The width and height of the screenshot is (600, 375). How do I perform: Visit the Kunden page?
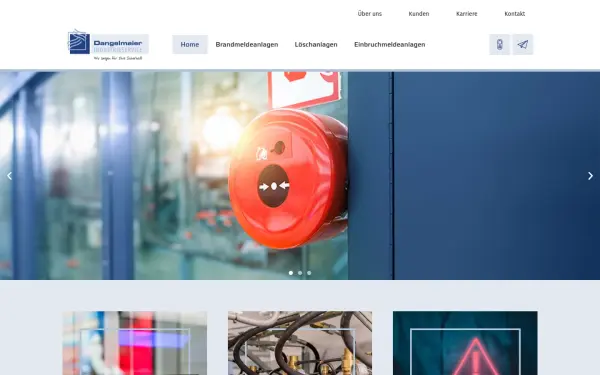[419, 14]
